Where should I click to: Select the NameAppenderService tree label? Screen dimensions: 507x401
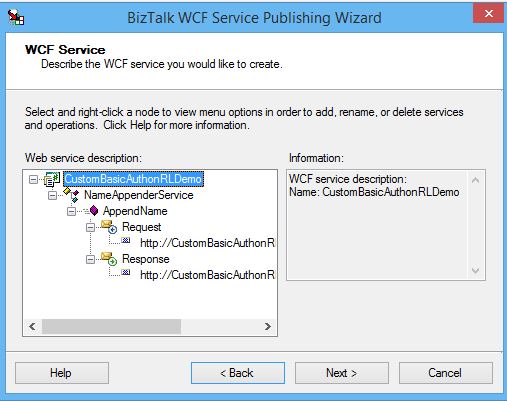(x=139, y=195)
